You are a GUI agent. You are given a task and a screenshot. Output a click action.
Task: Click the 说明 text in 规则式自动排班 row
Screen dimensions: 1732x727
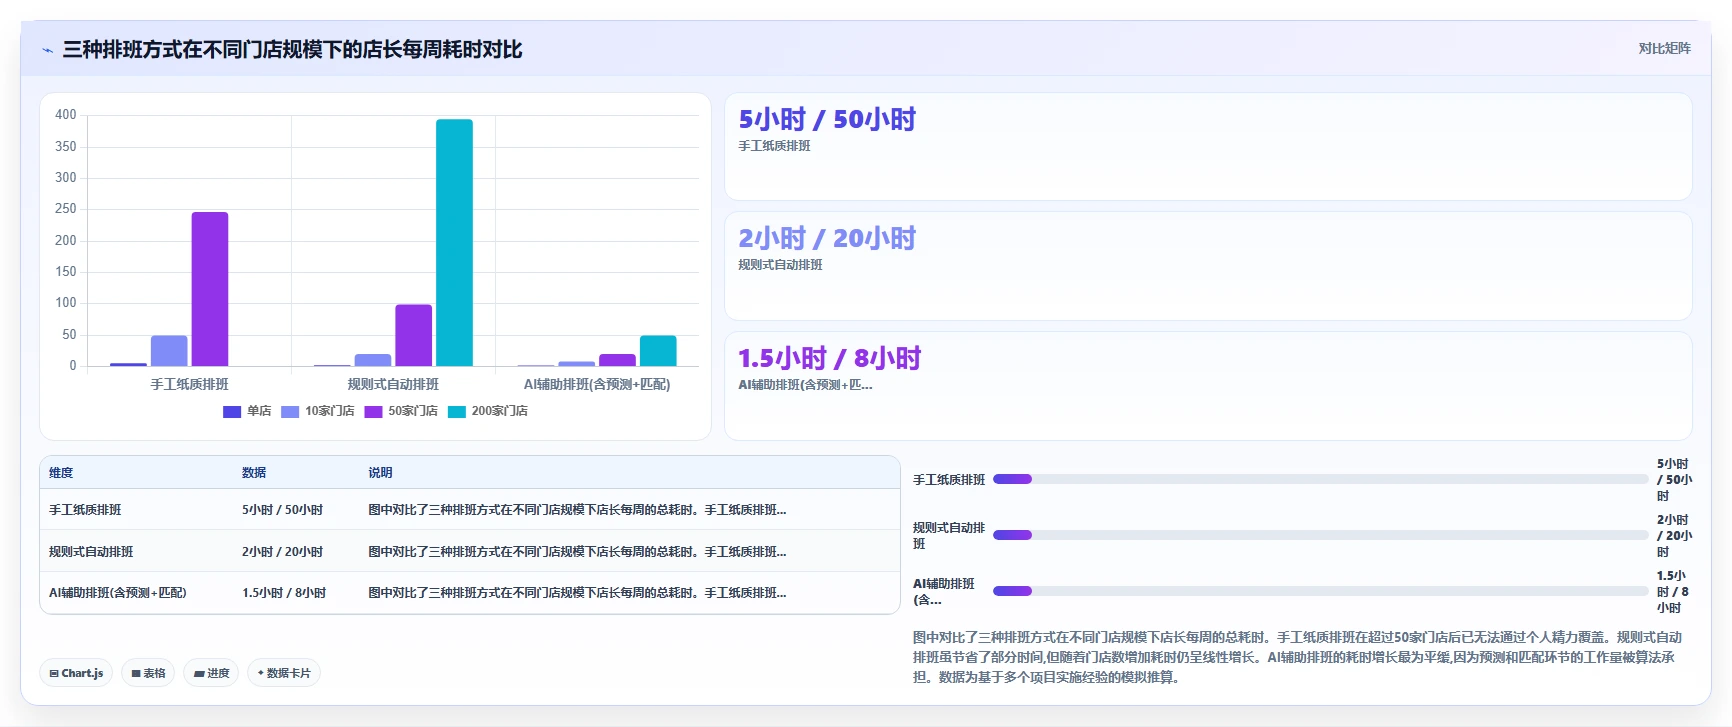tap(577, 552)
